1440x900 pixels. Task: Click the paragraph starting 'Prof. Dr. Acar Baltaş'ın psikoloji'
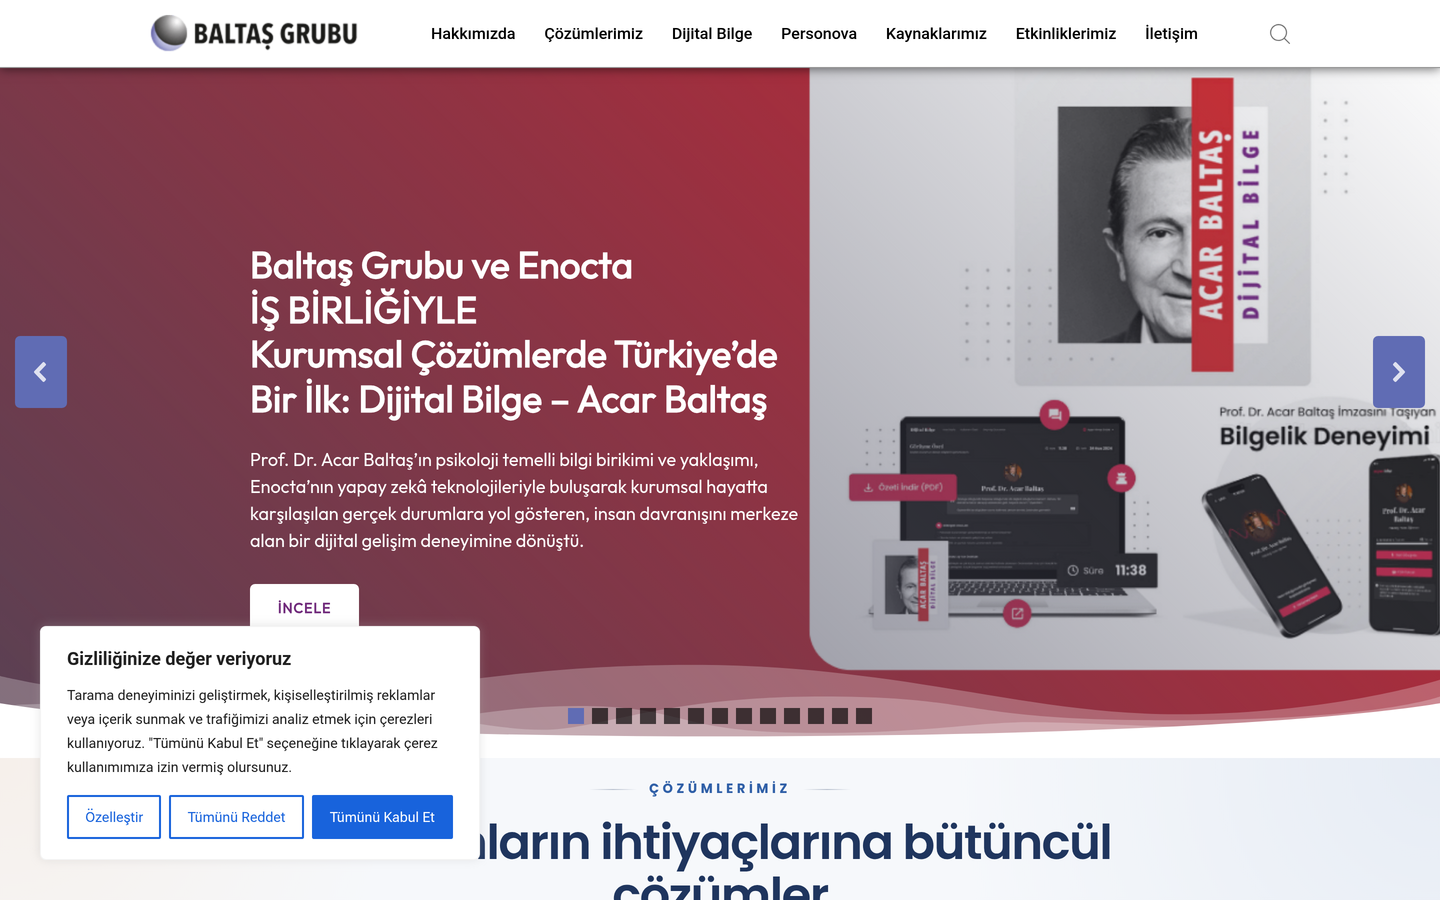pos(524,500)
